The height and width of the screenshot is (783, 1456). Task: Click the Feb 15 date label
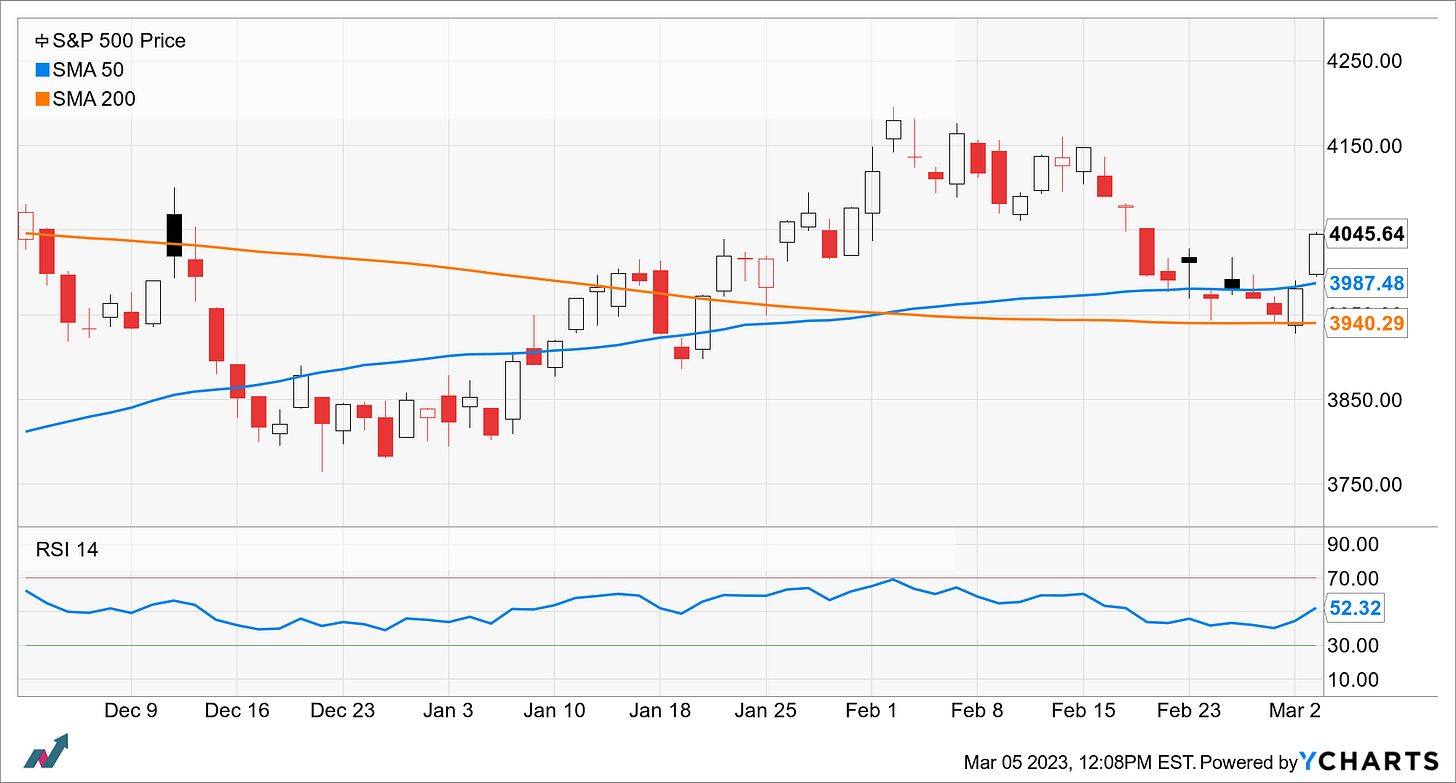coord(1082,711)
